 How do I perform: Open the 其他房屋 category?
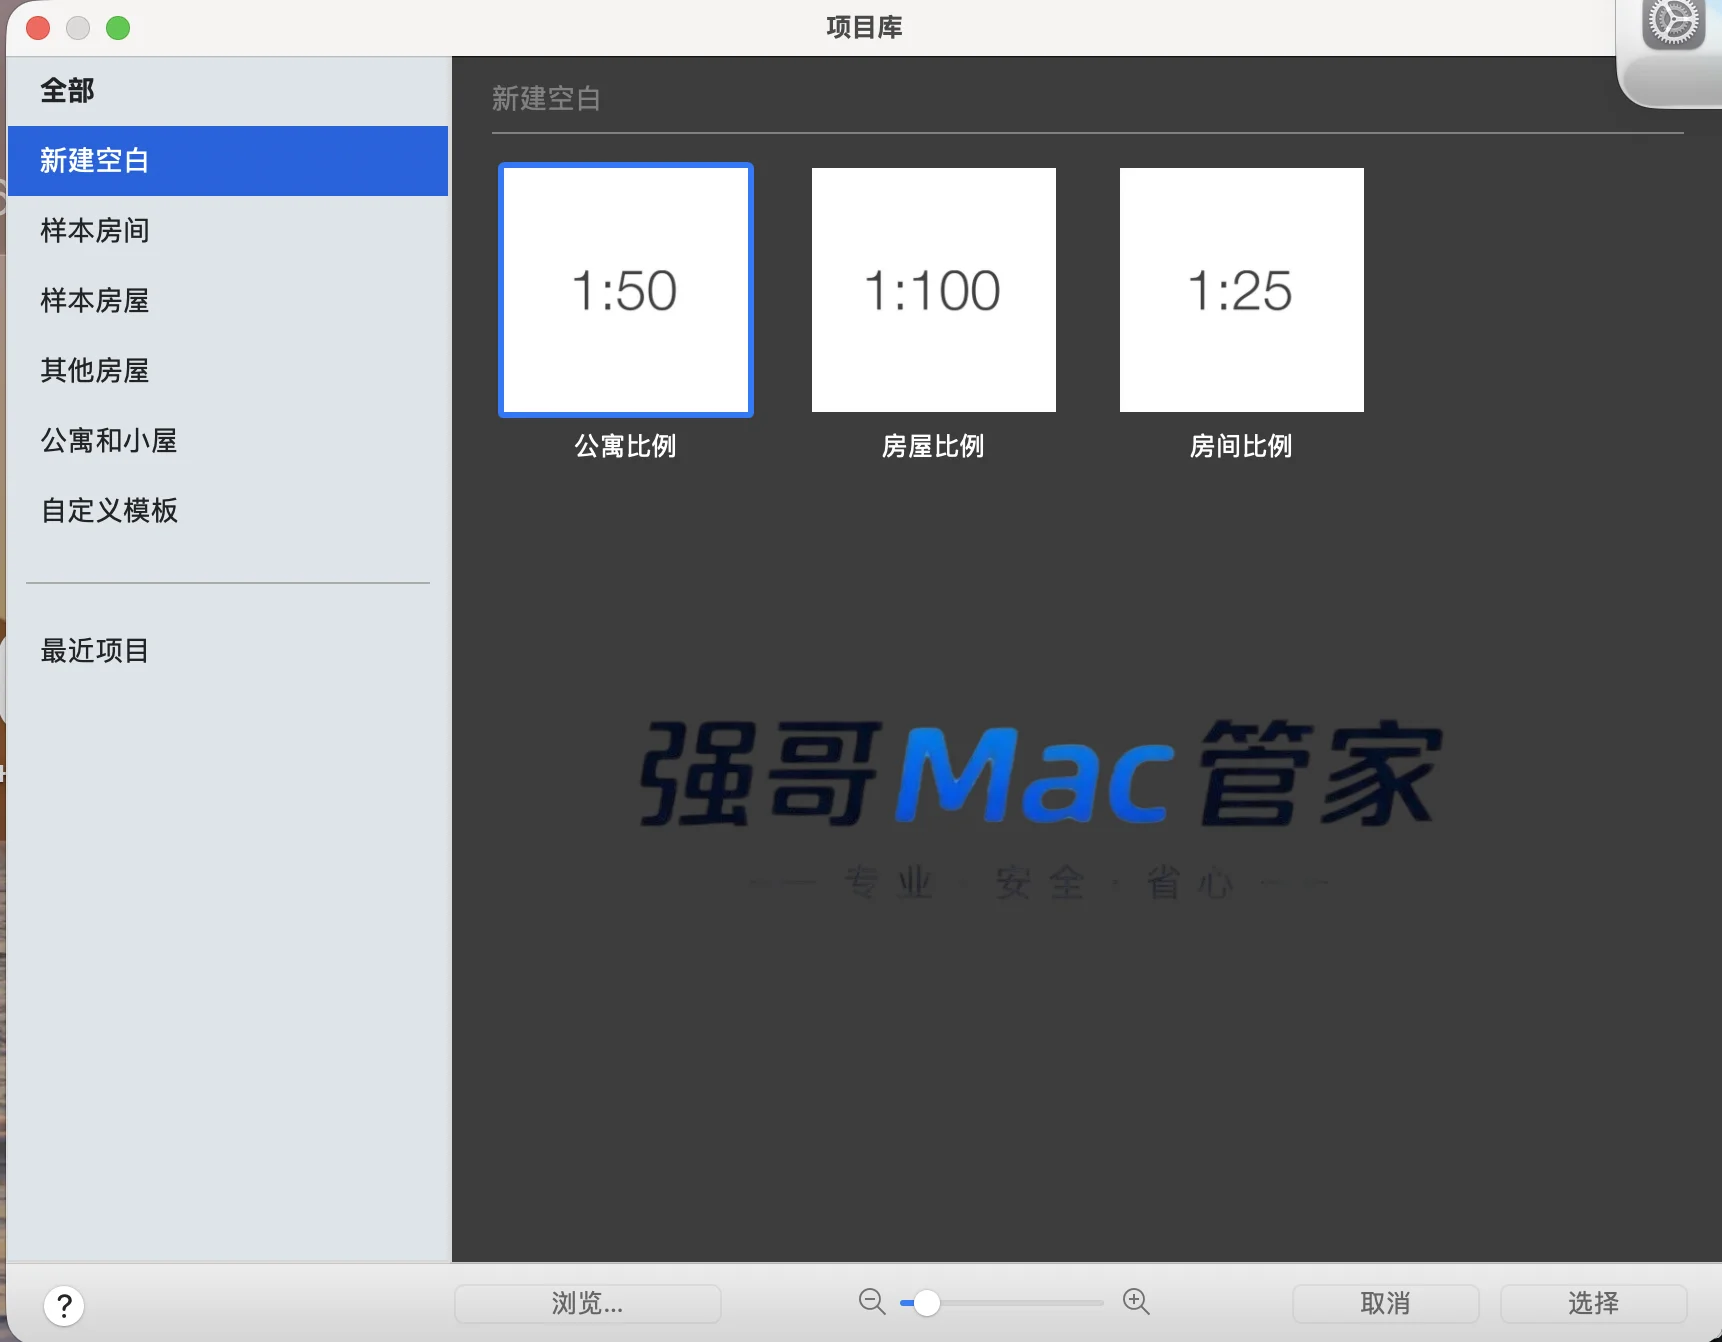tap(228, 371)
